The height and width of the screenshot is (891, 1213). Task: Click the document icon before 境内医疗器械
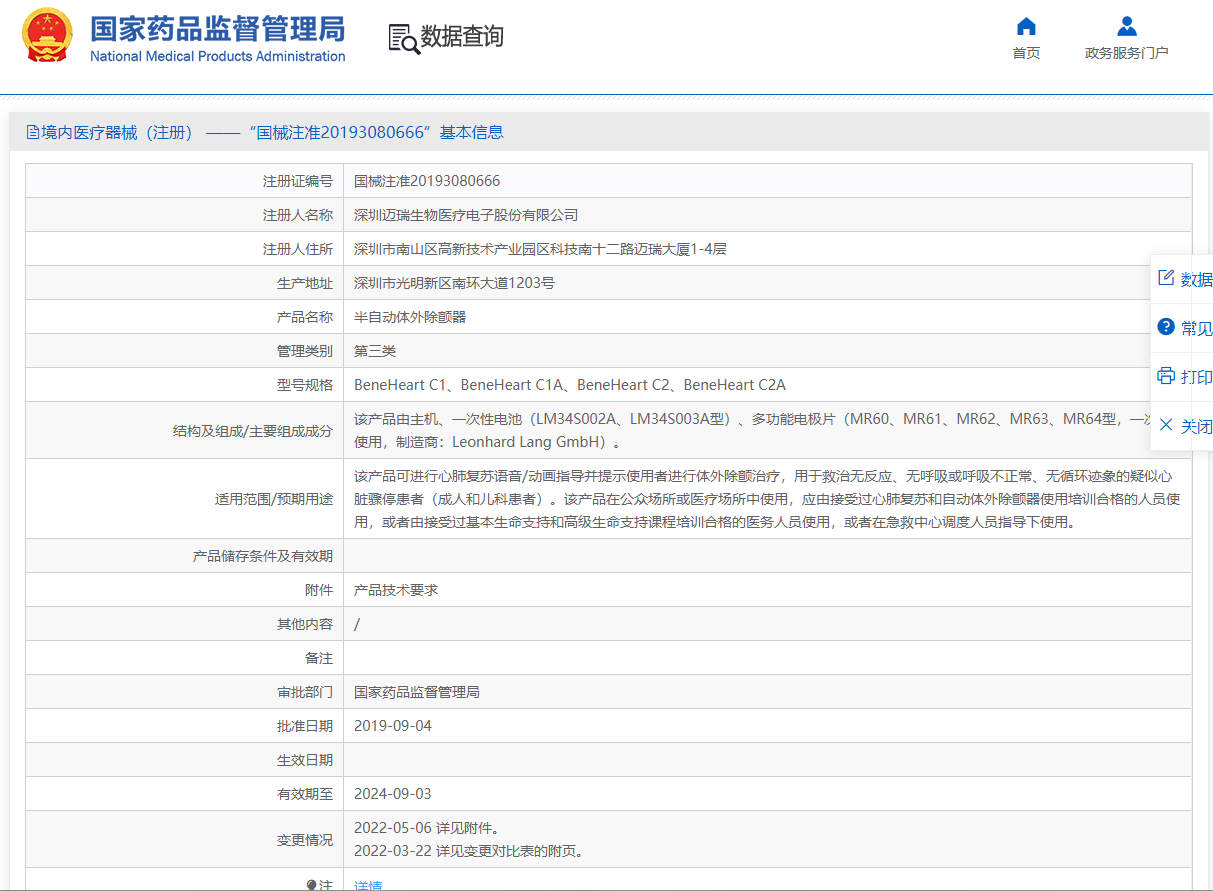pyautogui.click(x=33, y=132)
